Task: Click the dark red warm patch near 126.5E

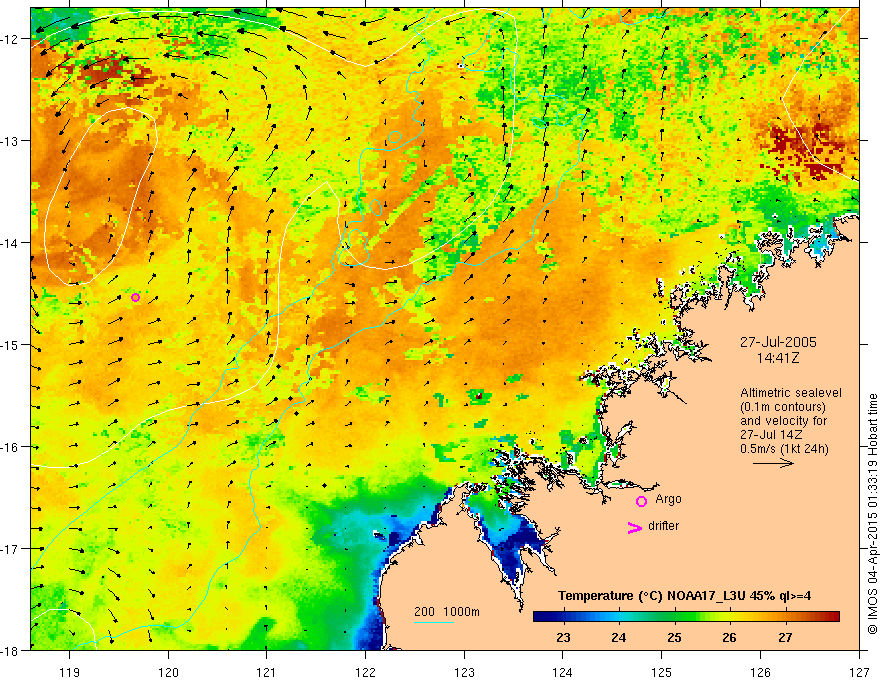Action: (x=803, y=149)
